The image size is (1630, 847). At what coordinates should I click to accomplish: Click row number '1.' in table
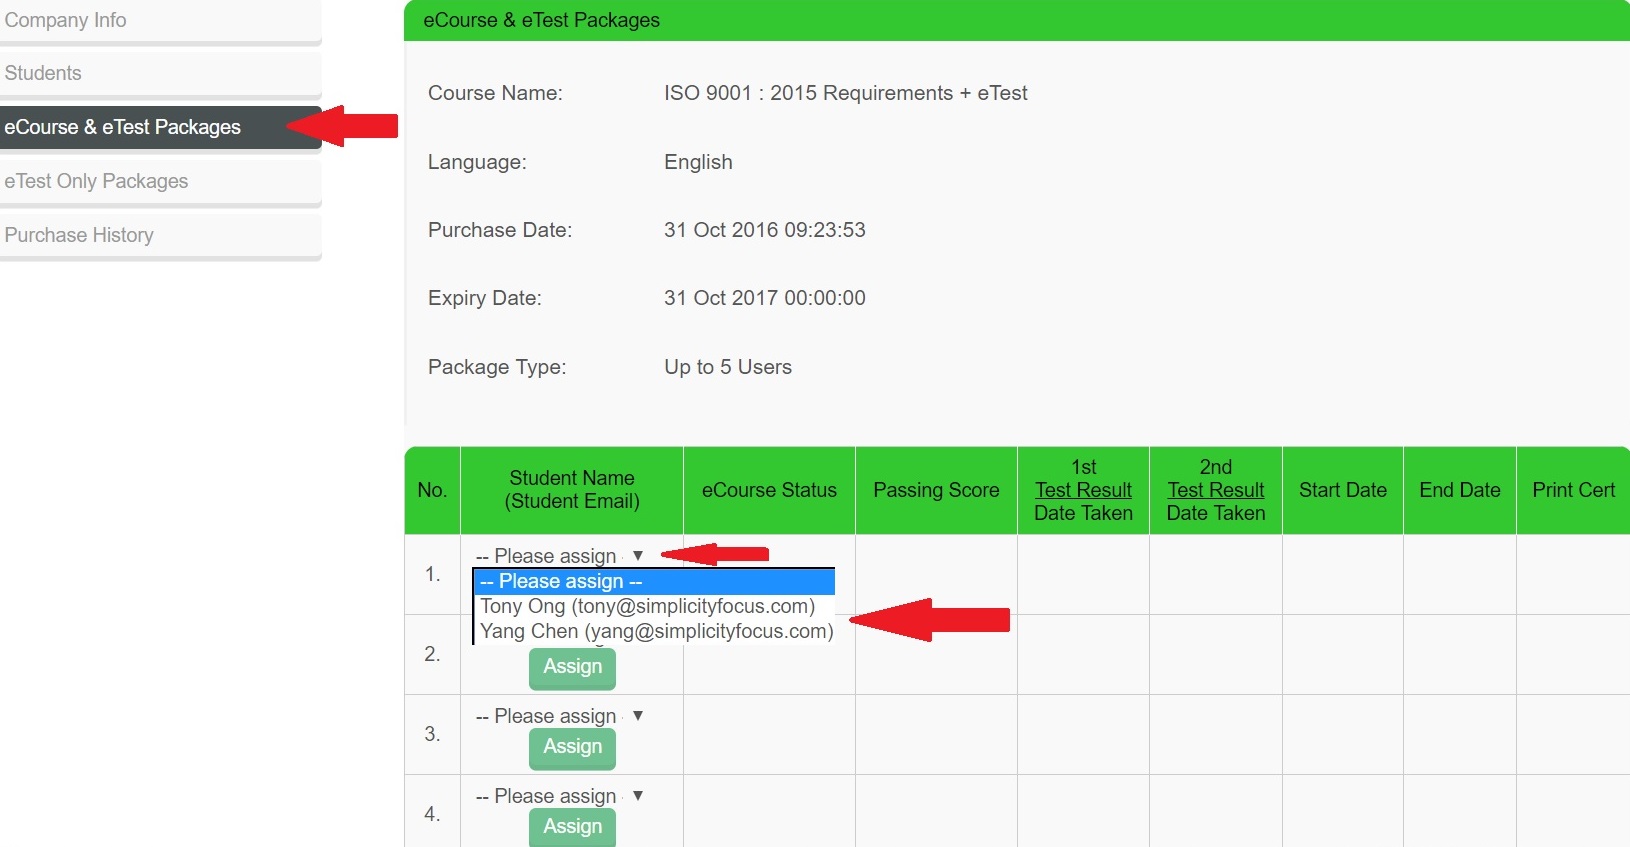pyautogui.click(x=432, y=574)
